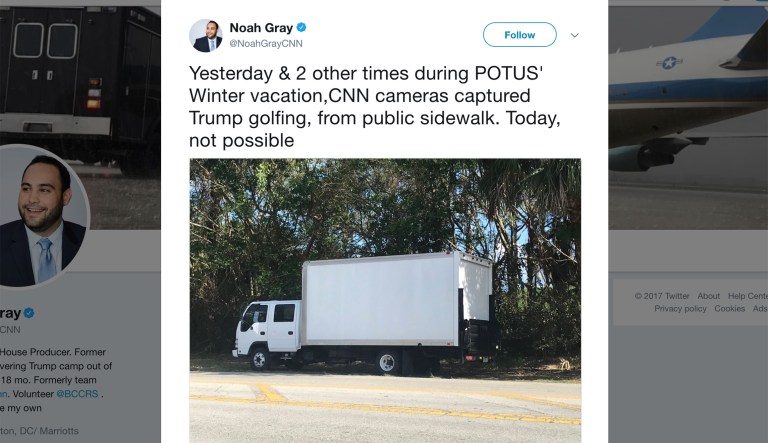Click the verified badge in profile sidebar

[x=31, y=311]
